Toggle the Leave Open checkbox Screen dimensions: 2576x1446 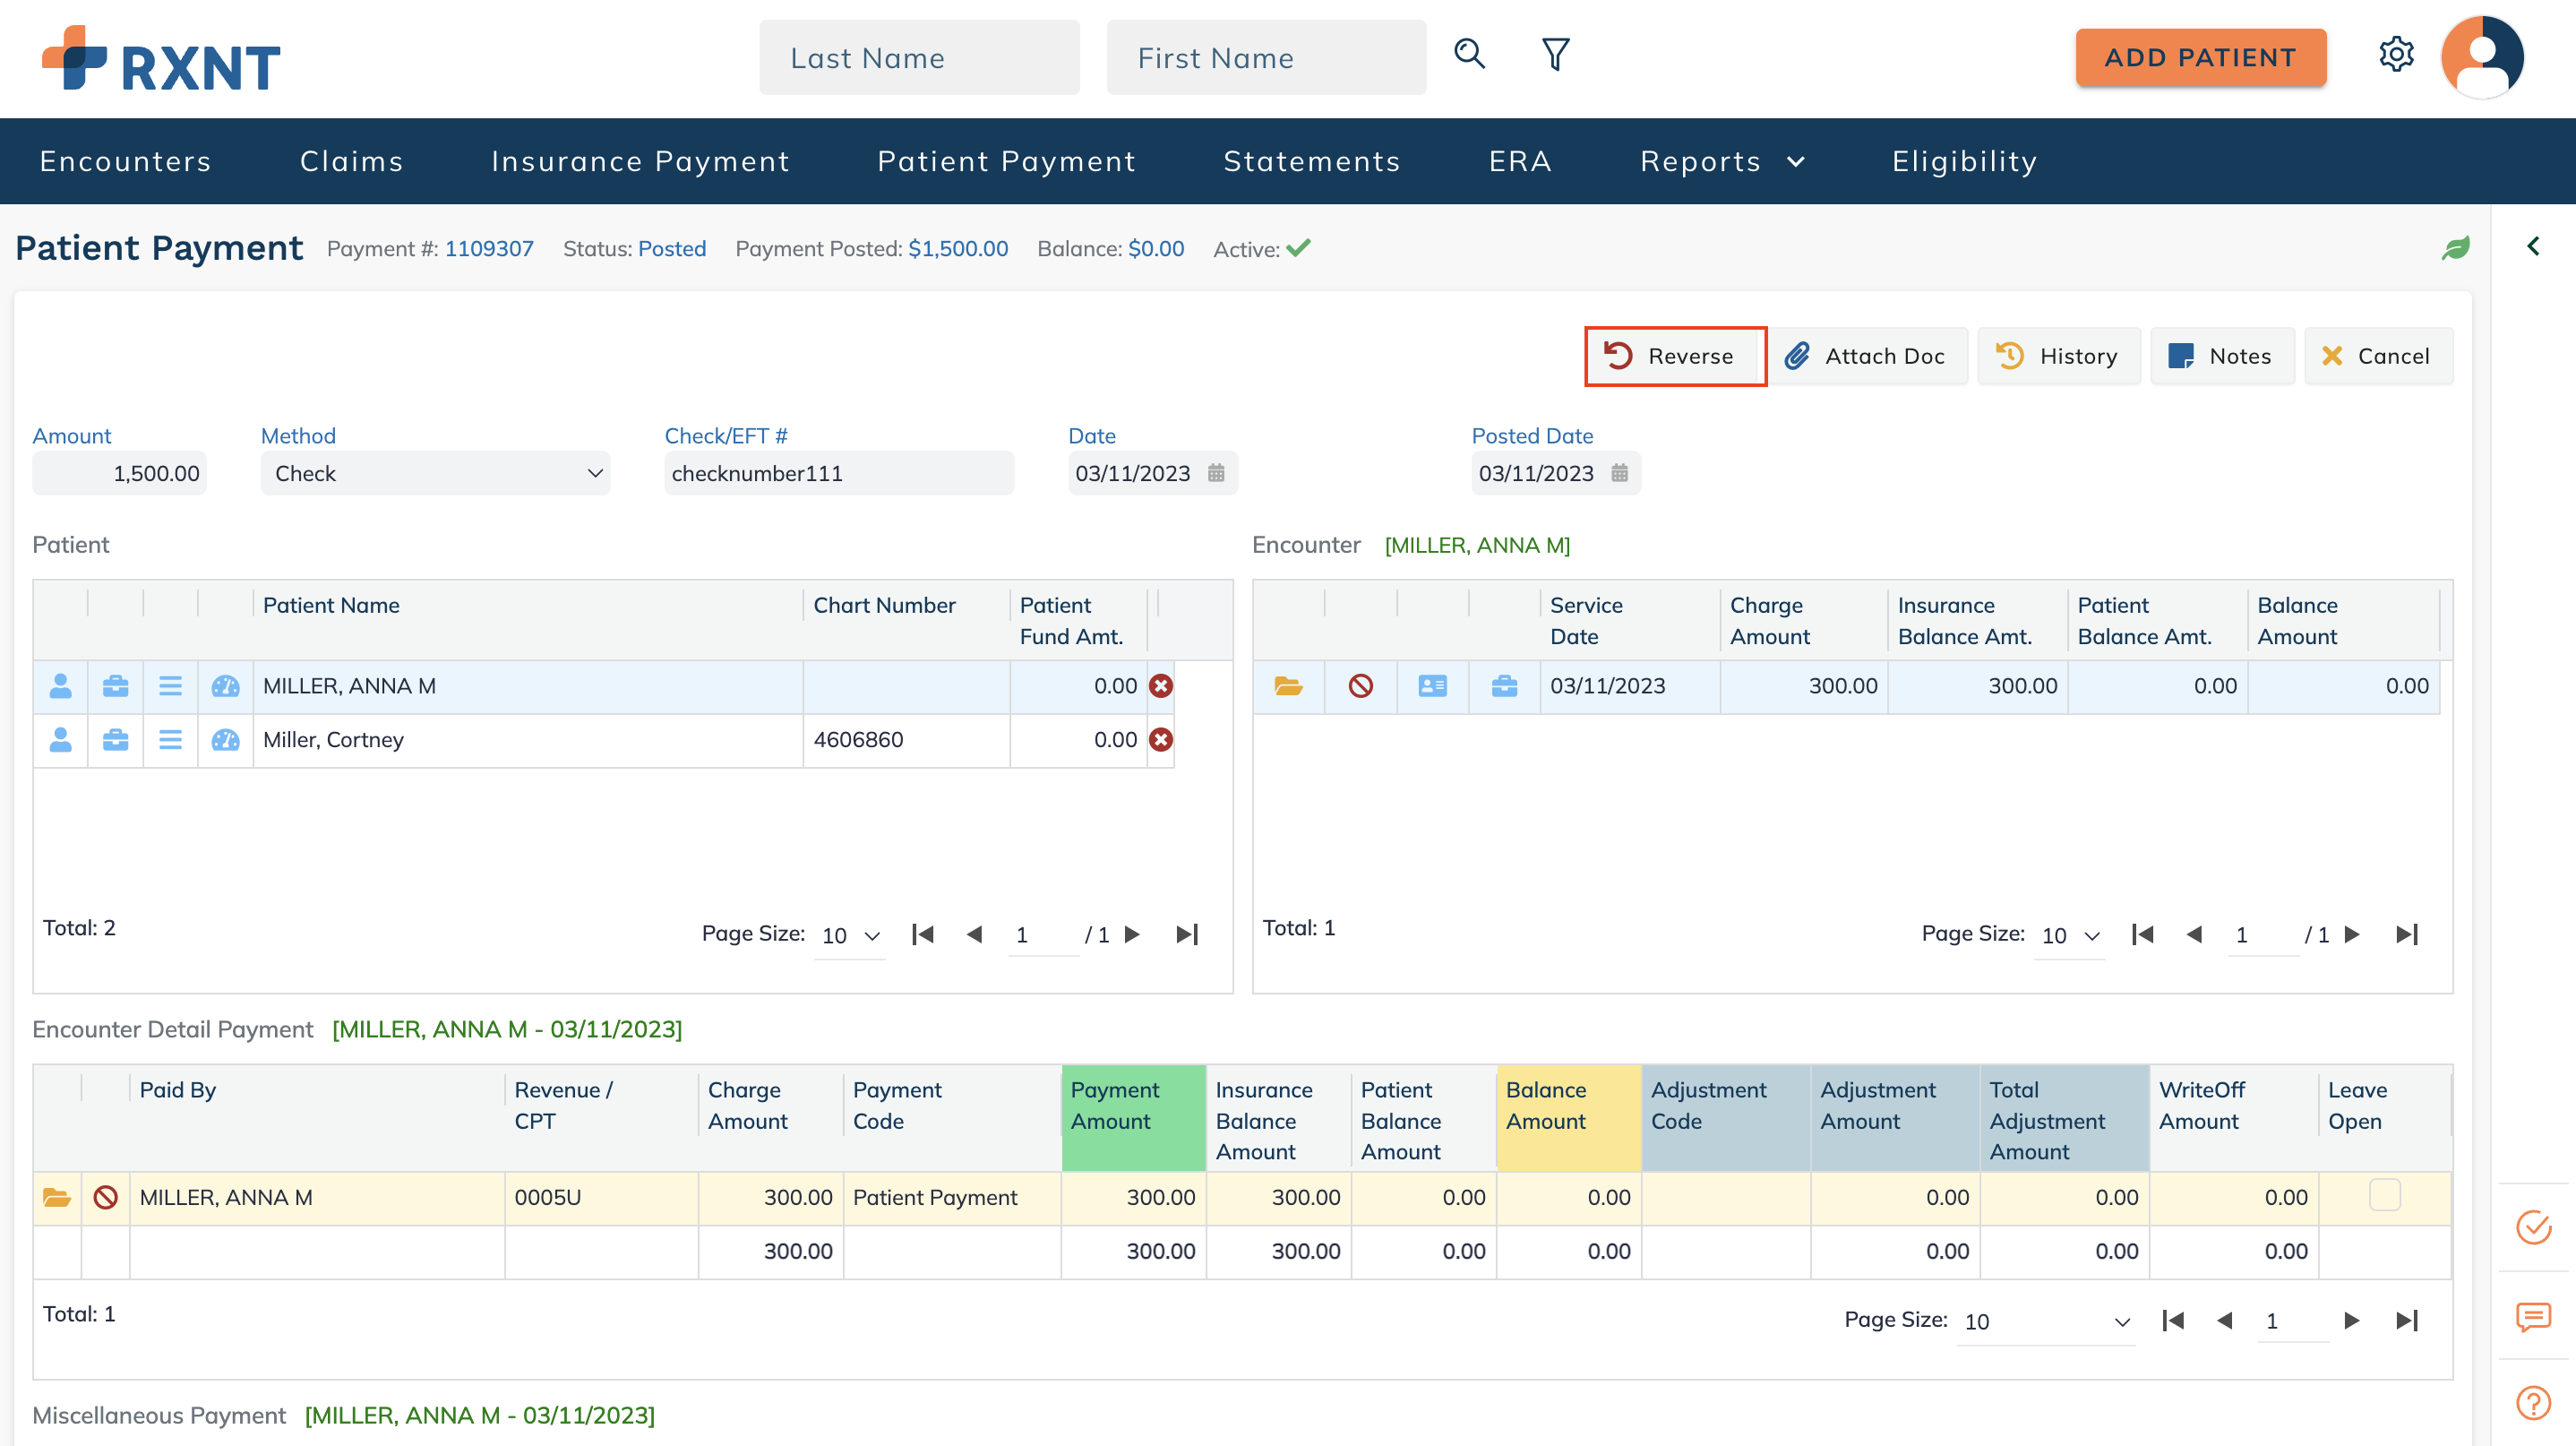coord(2384,1195)
